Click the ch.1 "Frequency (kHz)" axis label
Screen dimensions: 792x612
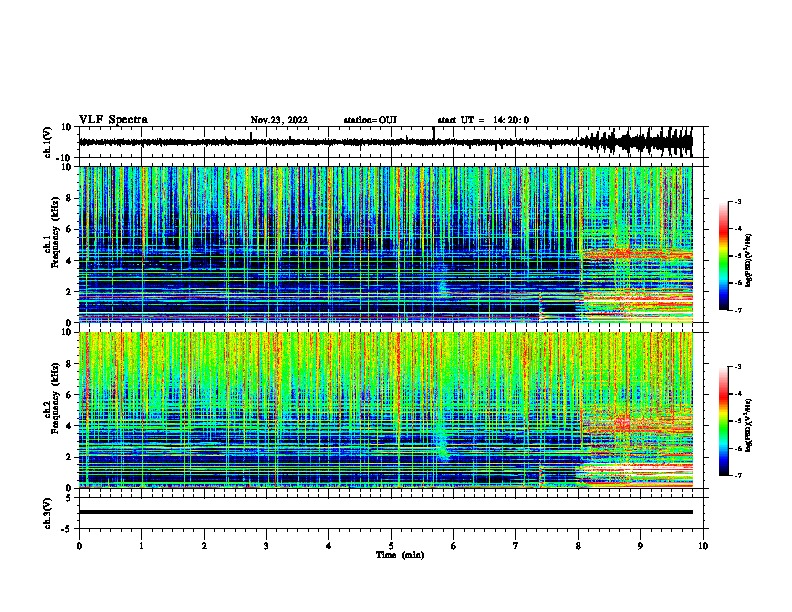click(55, 232)
